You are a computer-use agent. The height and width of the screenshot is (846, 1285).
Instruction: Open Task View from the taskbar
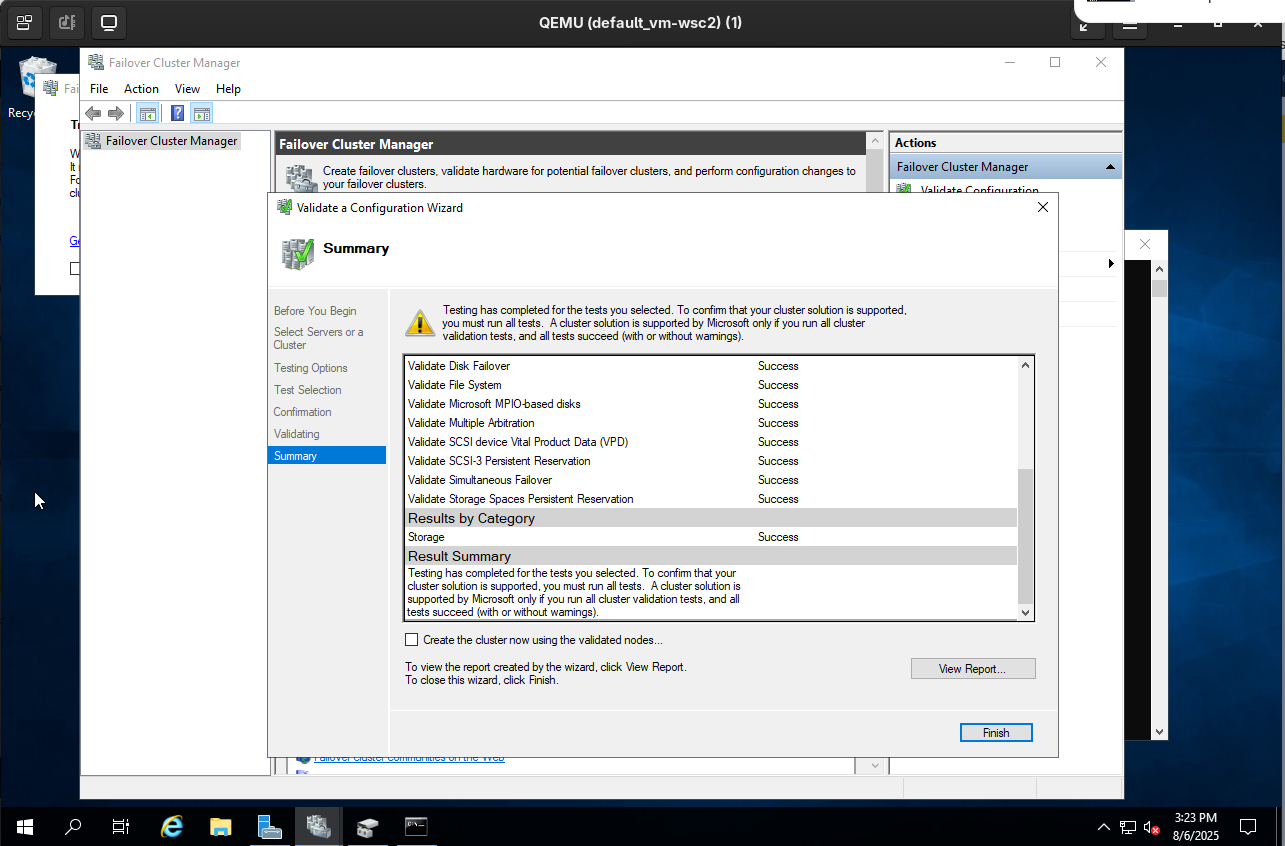pyautogui.click(x=121, y=827)
